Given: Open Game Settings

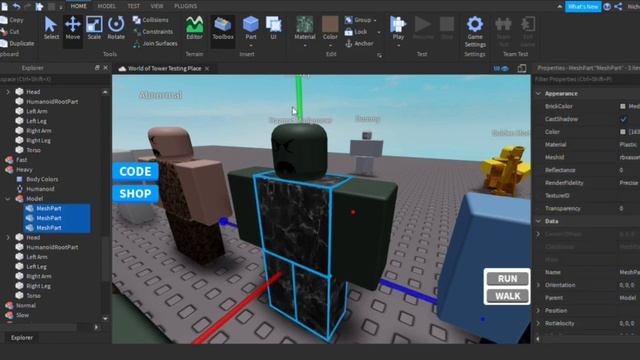Looking at the screenshot, I should point(475,32).
